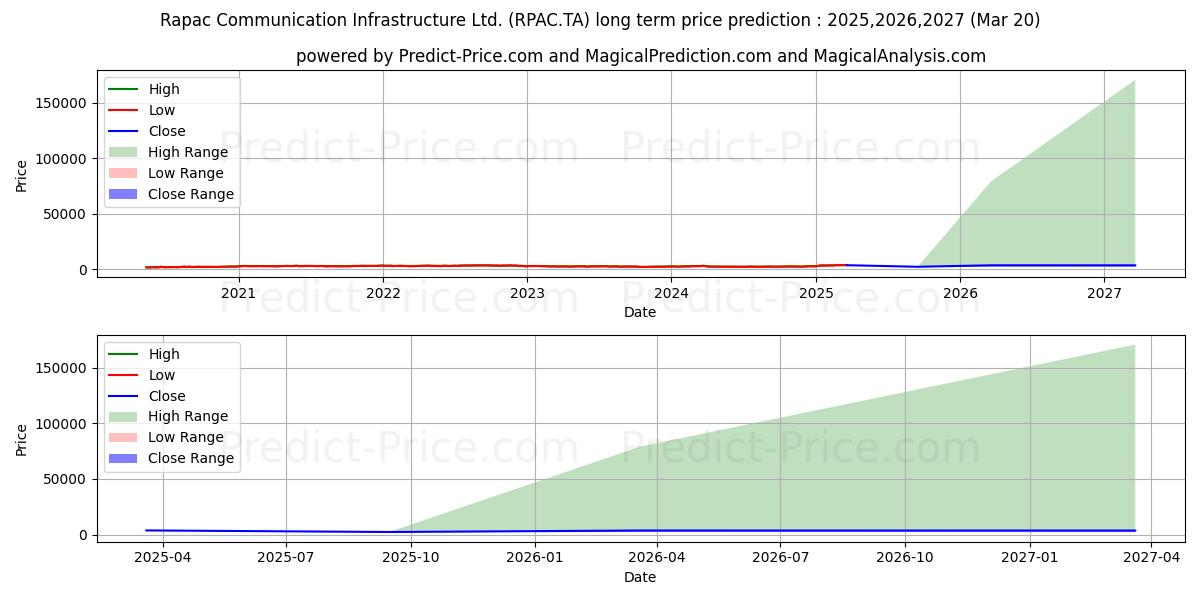1200x600 pixels.
Task: Click the 2026-07 tick label on bottom chart
Action: pos(780,558)
